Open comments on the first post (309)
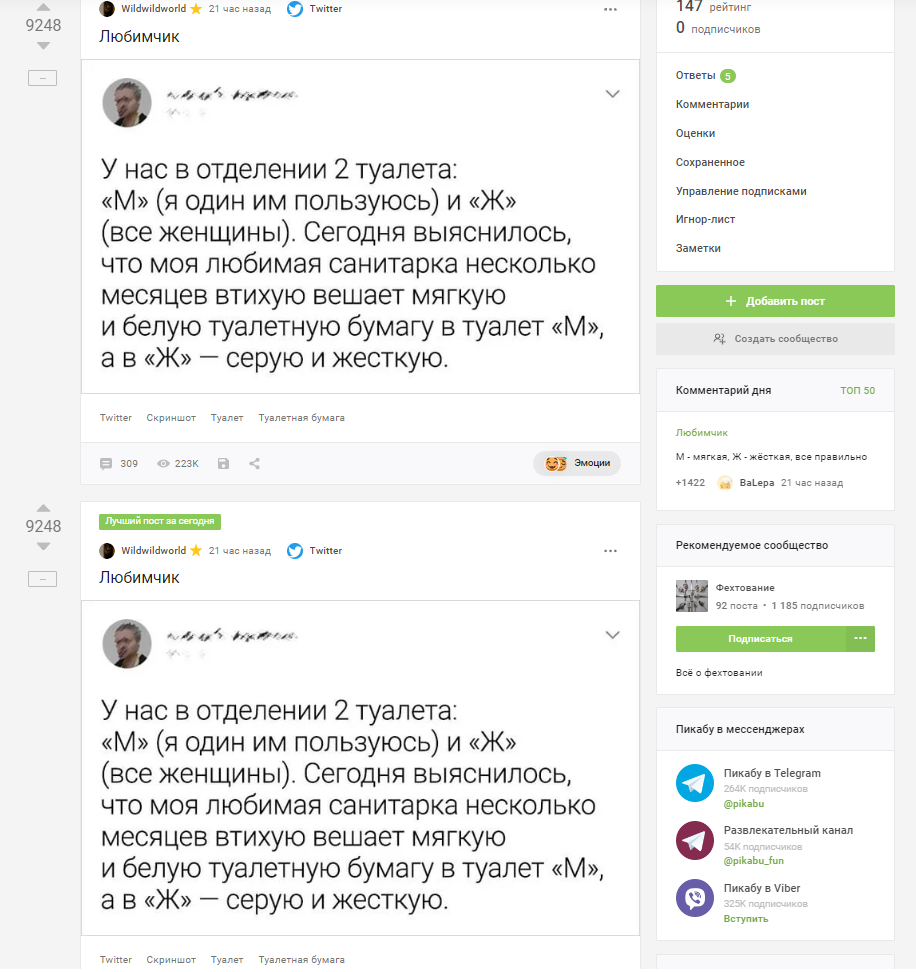The height and width of the screenshot is (972, 916). point(118,464)
